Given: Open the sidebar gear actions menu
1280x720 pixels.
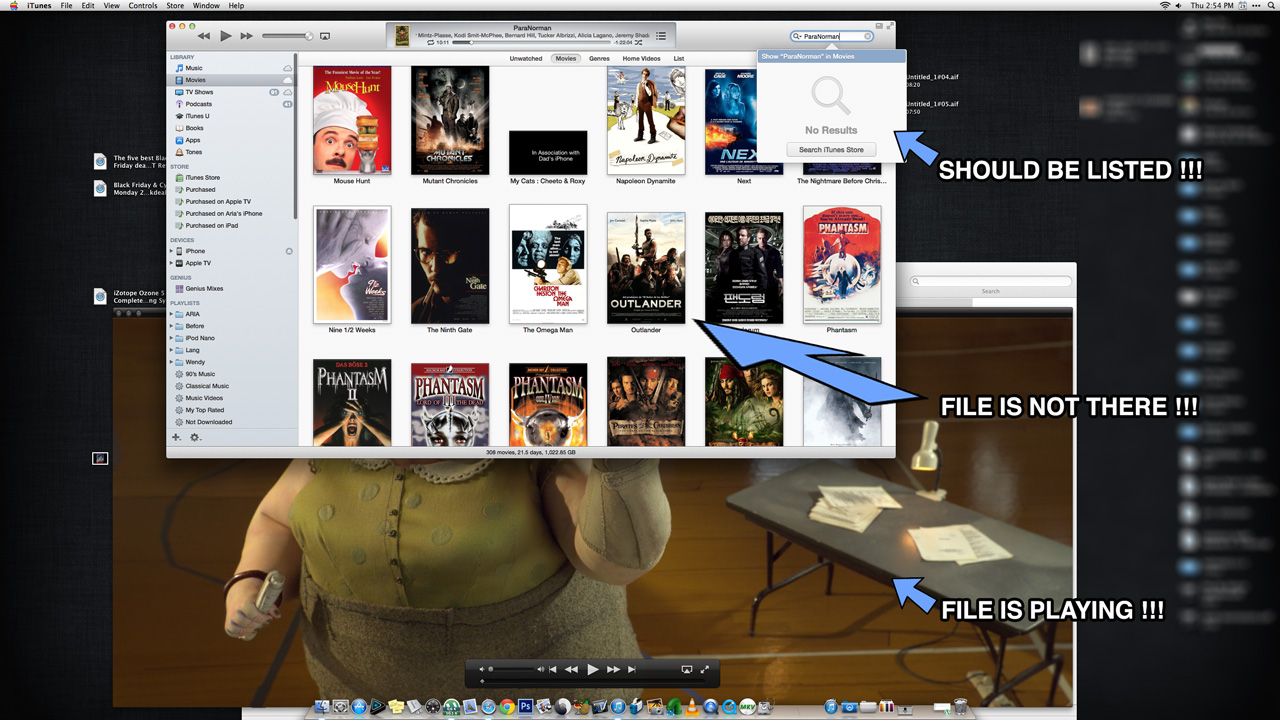Looking at the screenshot, I should (x=196, y=437).
